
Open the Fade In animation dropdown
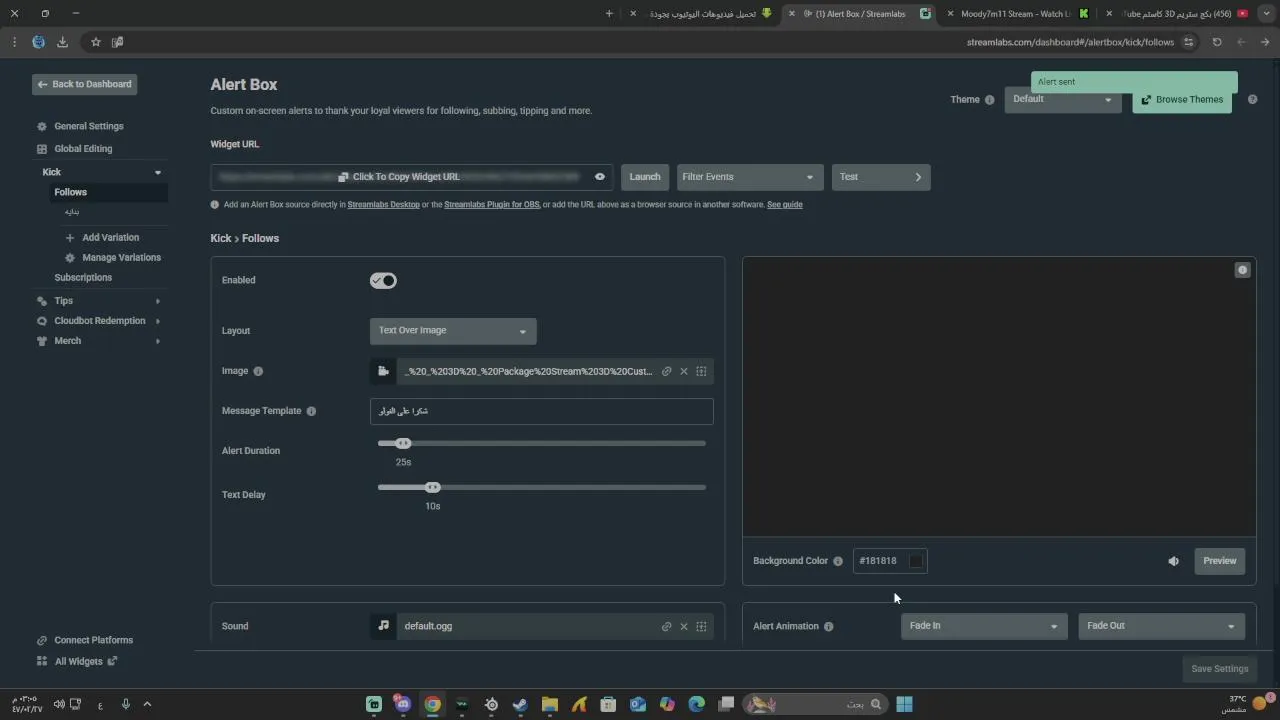point(983,626)
